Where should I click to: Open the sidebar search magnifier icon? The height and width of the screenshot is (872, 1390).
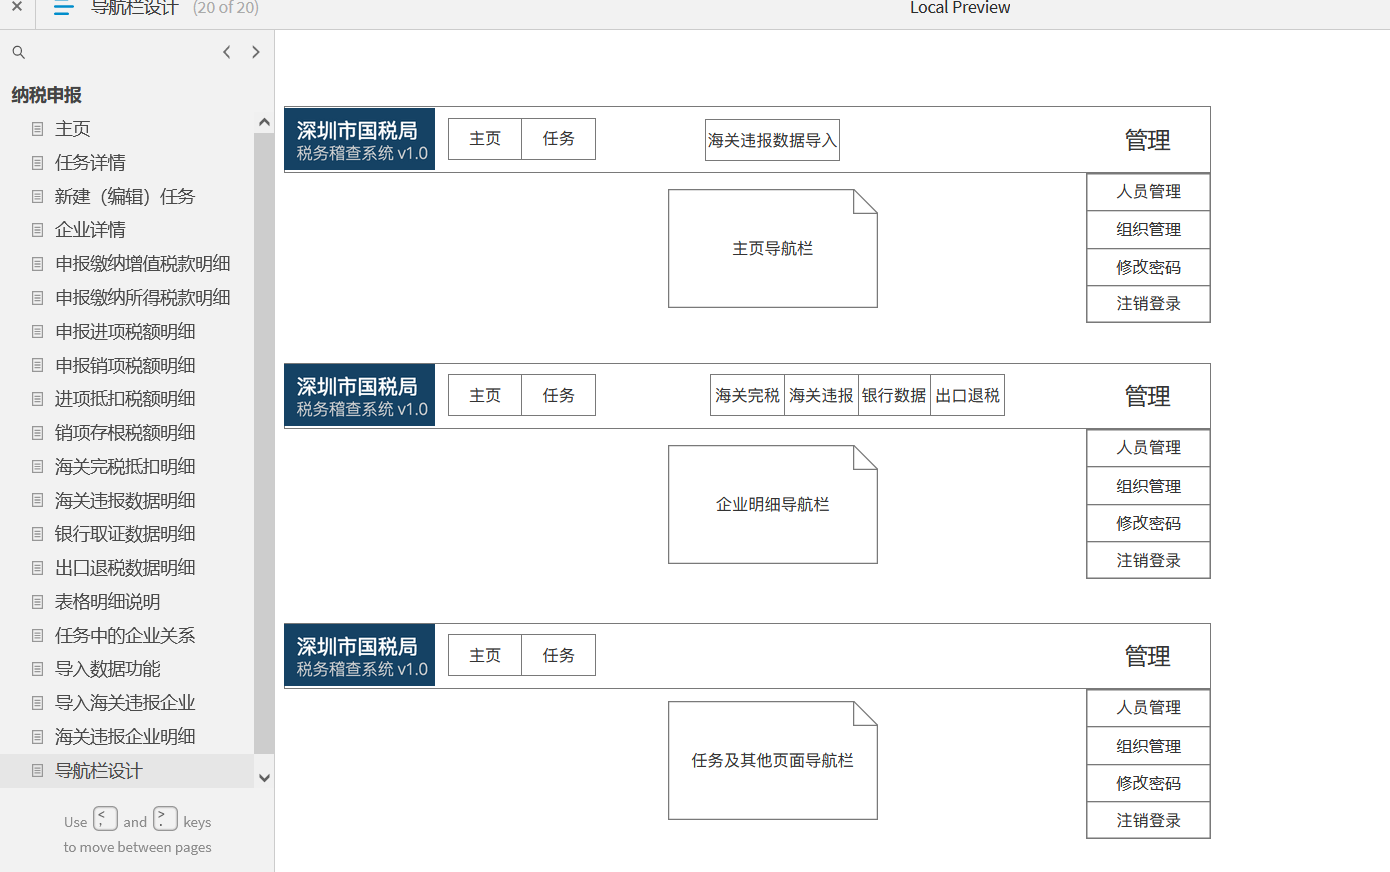[x=18, y=52]
